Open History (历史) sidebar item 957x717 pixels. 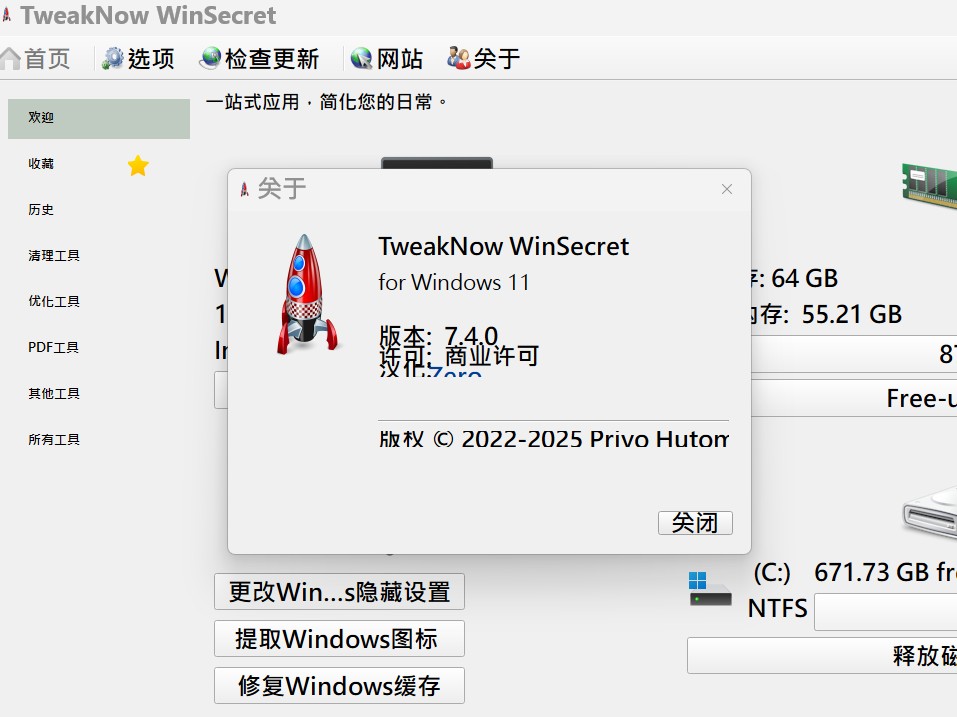[42, 210]
